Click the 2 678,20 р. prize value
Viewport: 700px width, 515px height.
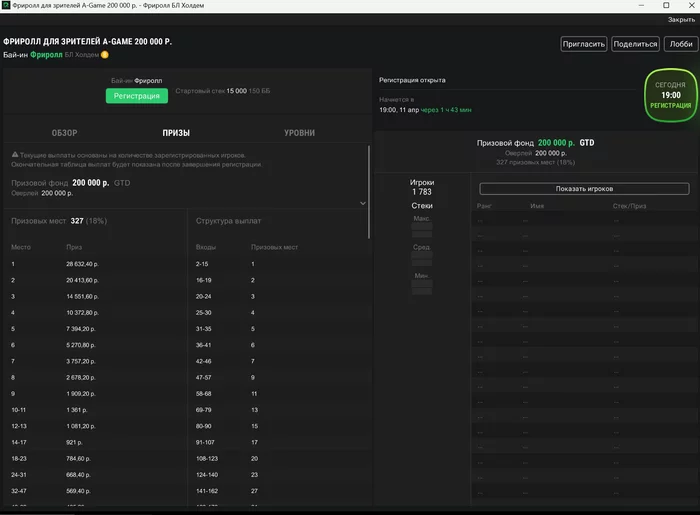(81, 378)
